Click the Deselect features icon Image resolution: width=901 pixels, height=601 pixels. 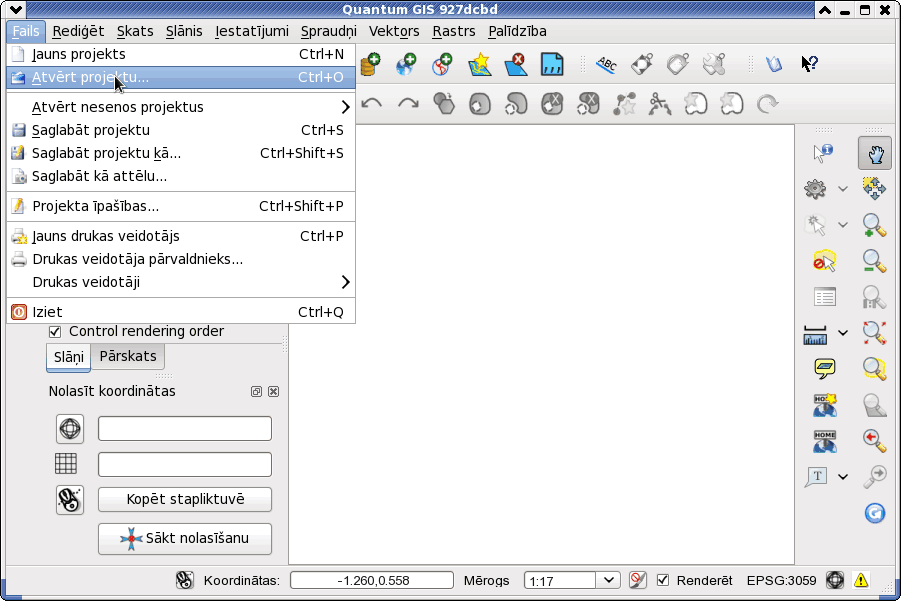(824, 261)
